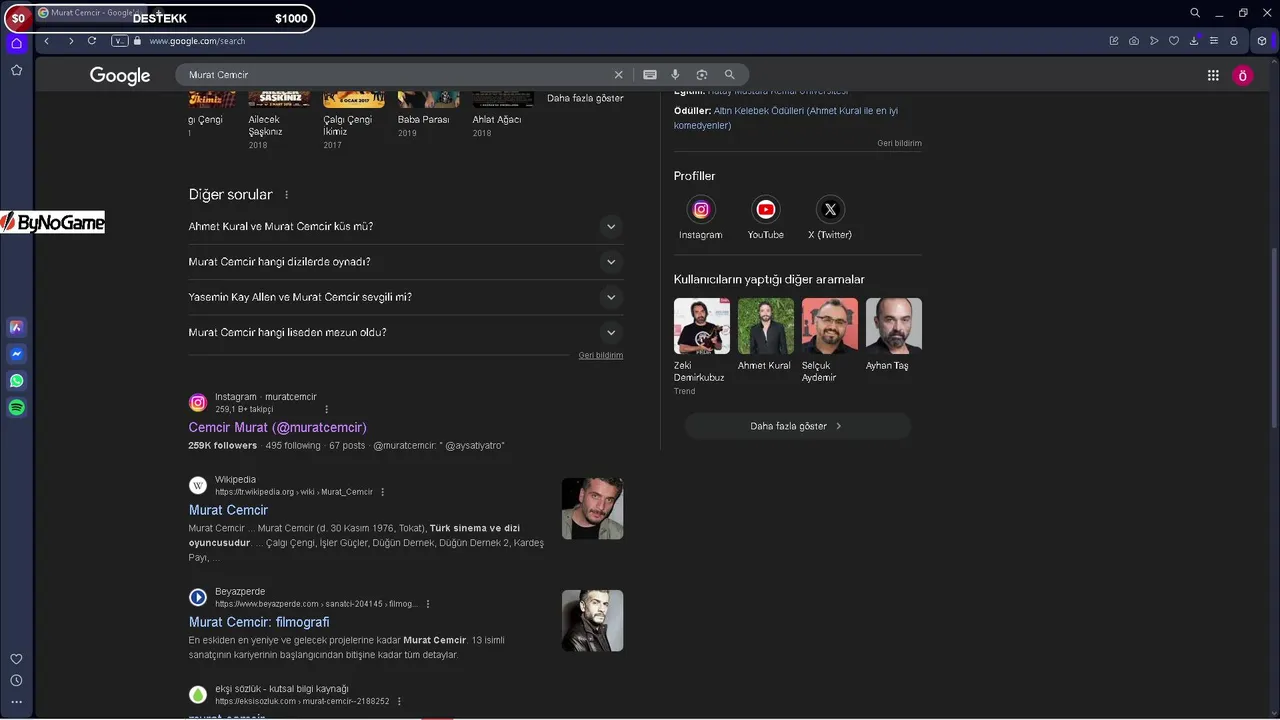Open three-dot menu beside ekşi sözlük URL
This screenshot has width=1280, height=720.
[x=399, y=701]
